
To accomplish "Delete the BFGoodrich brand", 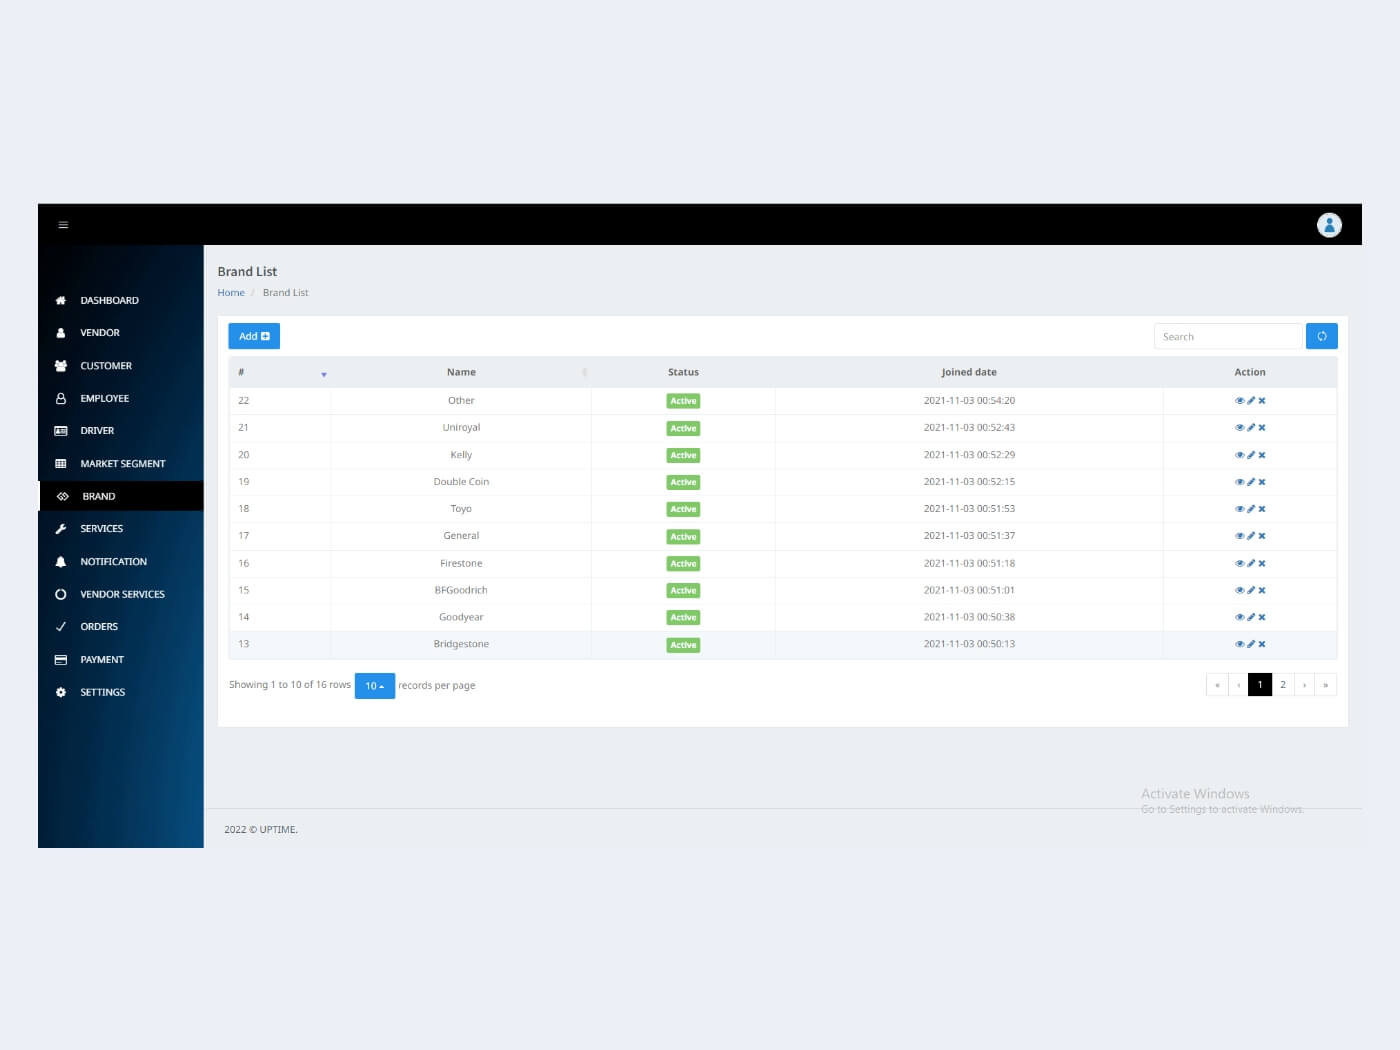I will point(1262,590).
